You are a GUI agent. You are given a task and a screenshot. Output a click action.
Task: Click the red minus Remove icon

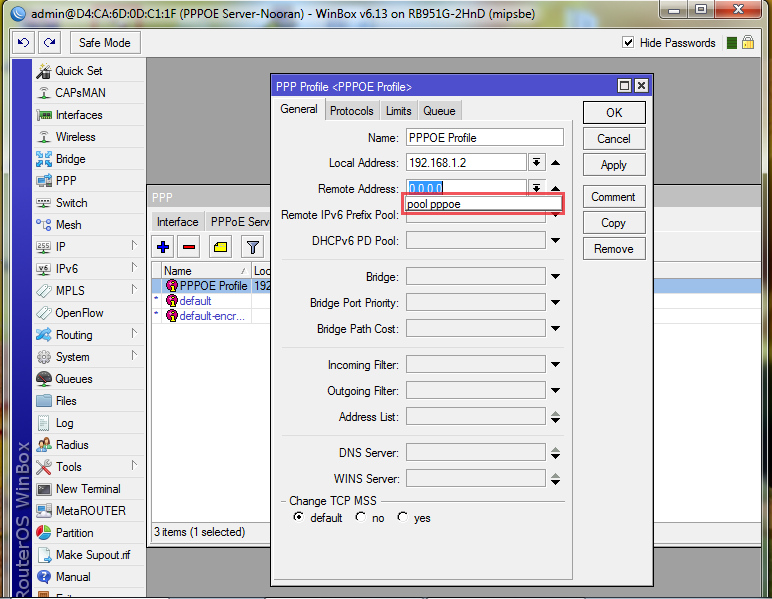tap(189, 247)
